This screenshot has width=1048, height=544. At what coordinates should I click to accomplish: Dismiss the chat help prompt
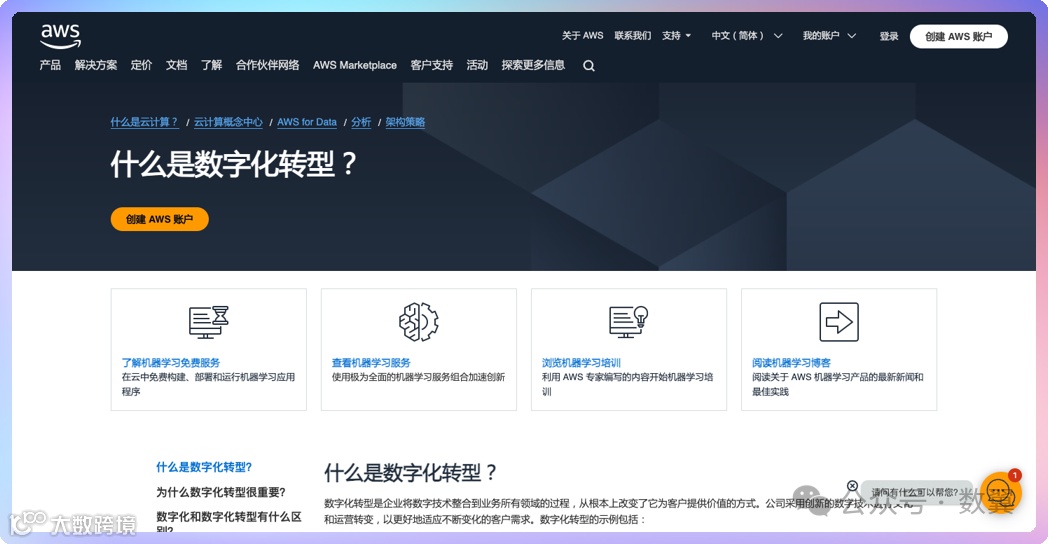pos(852,486)
